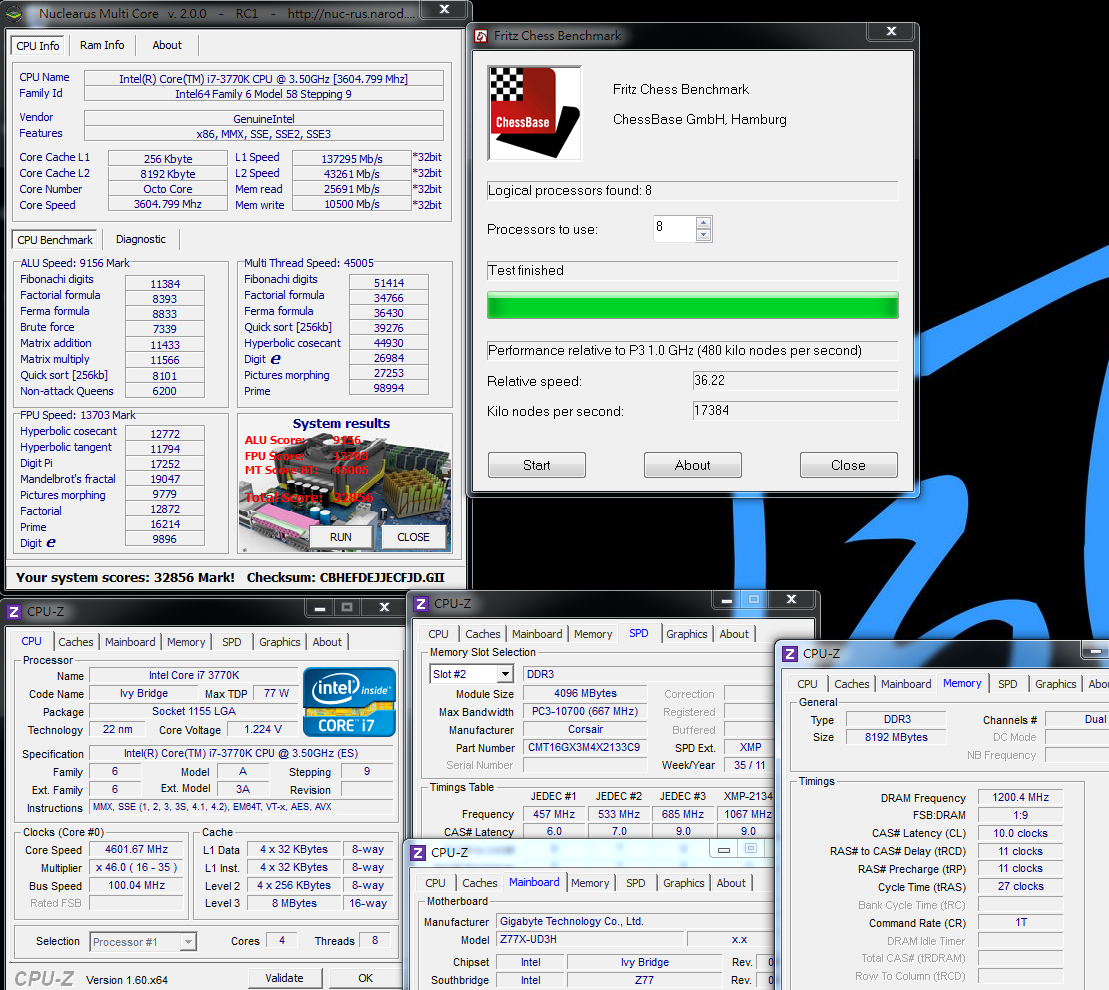Start the Fritz Chess benchmark
The width and height of the screenshot is (1109, 990).
pyautogui.click(x=537, y=465)
